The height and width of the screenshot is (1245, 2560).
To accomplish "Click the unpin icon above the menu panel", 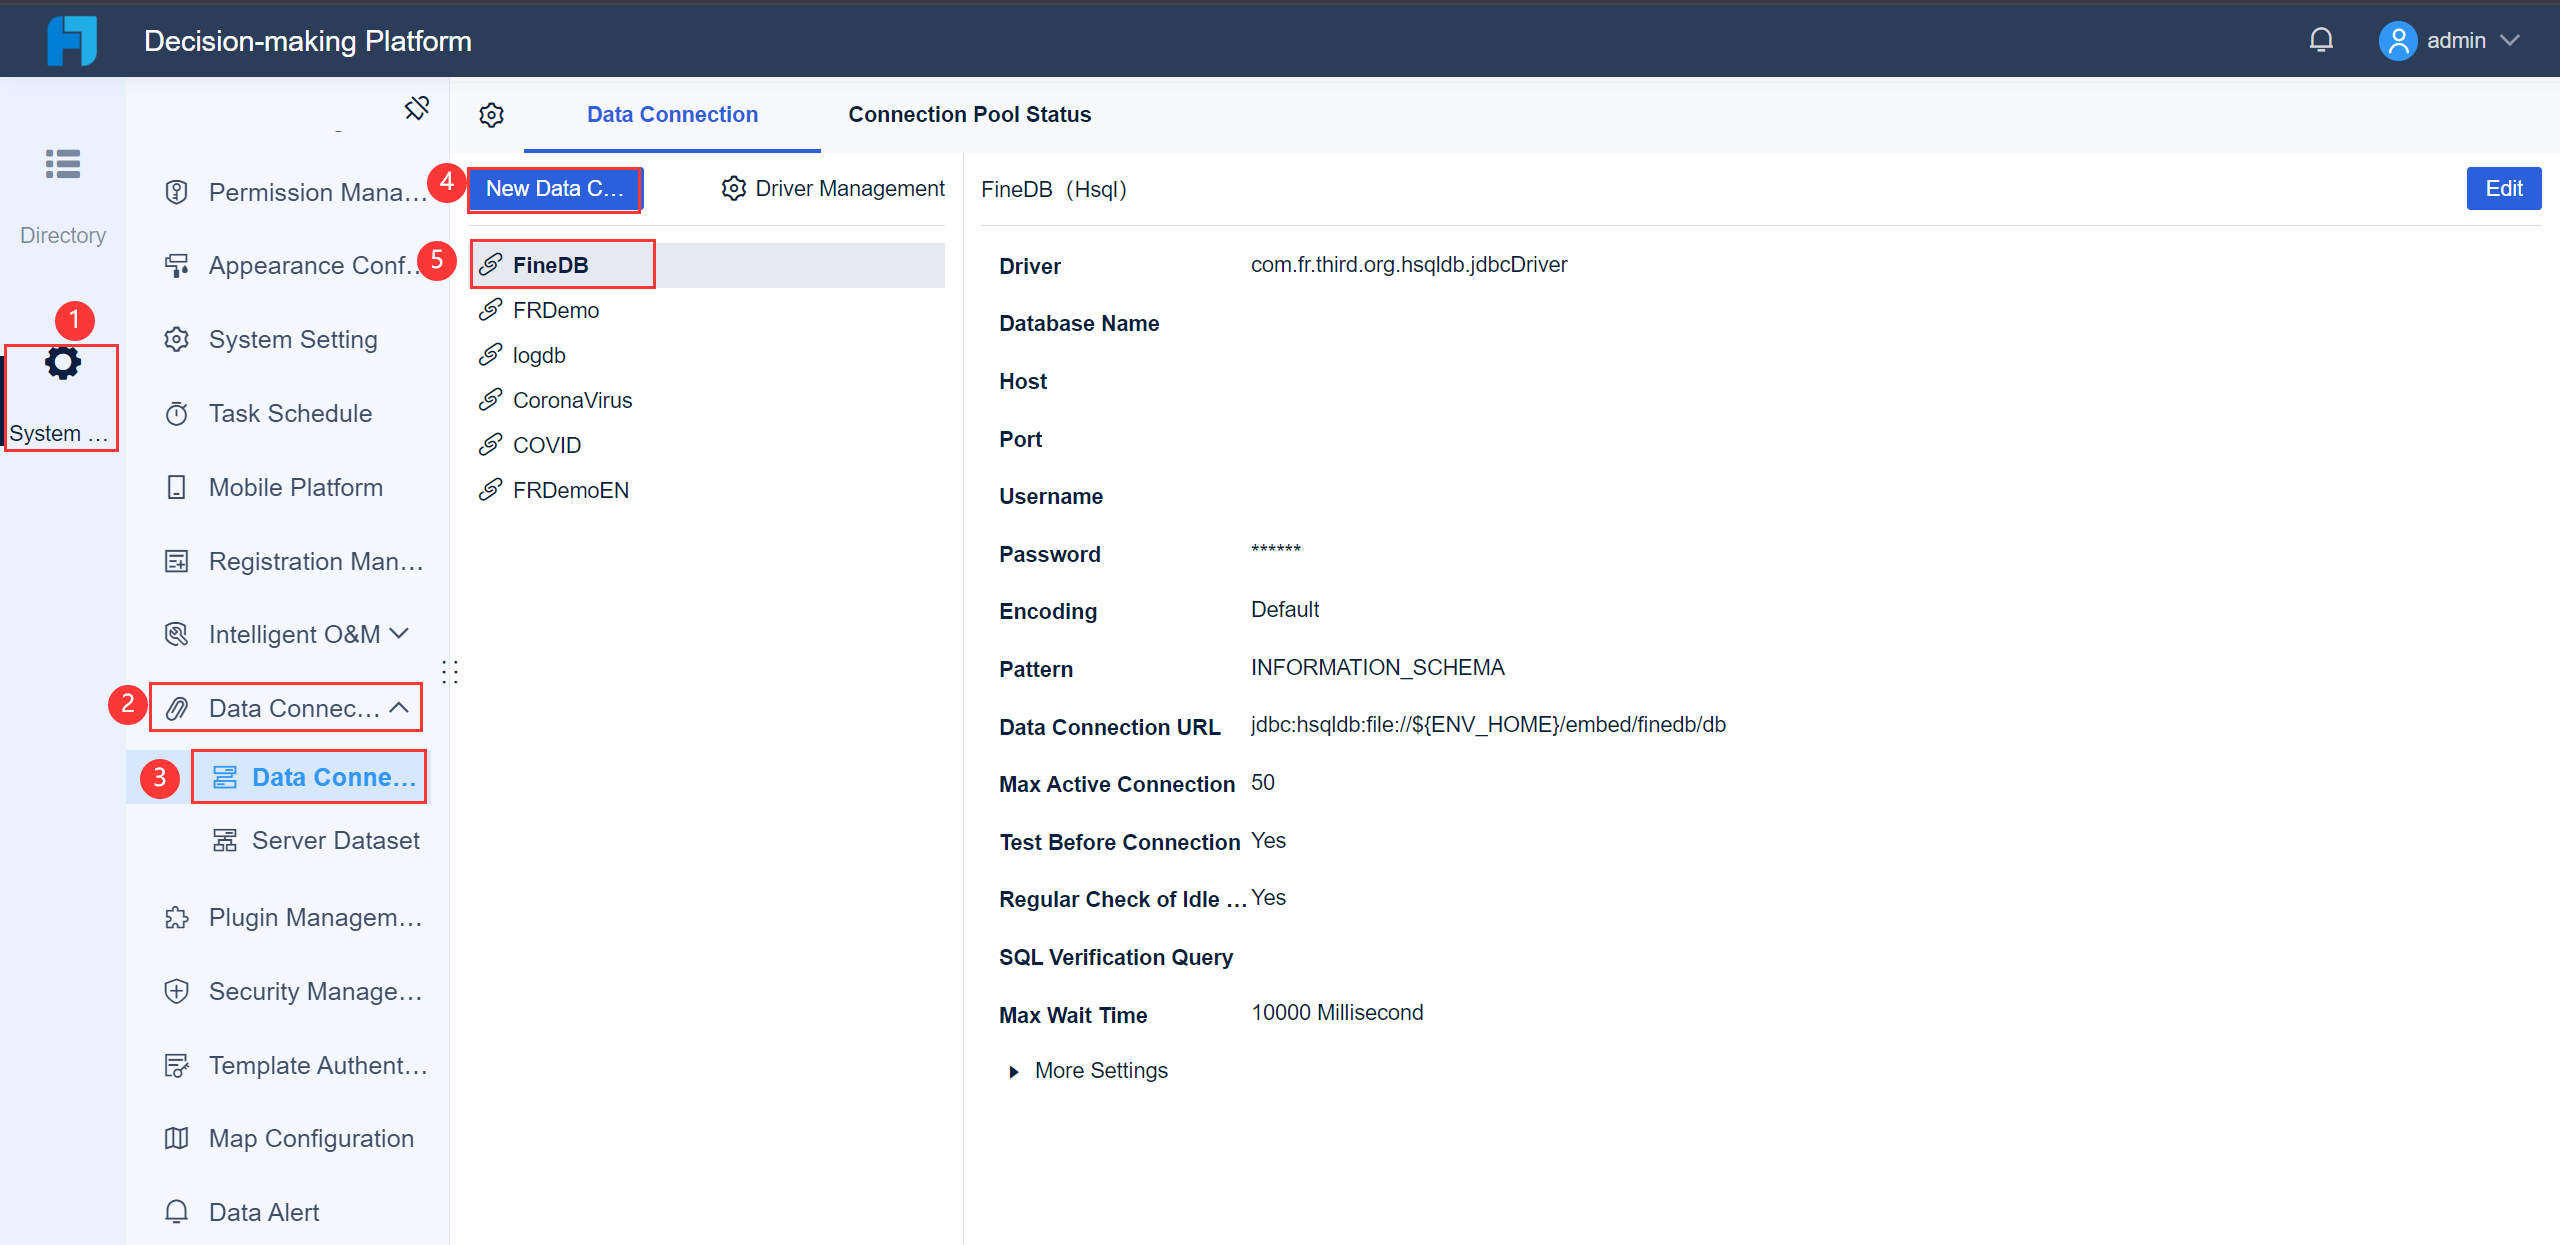I will [x=417, y=107].
